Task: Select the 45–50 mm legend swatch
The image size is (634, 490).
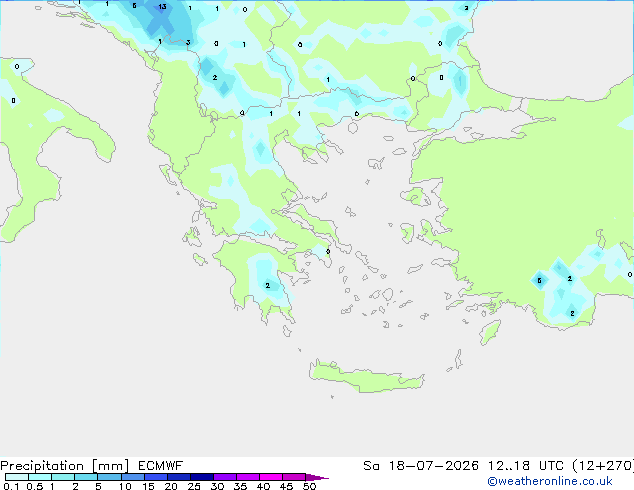Action: (294, 477)
